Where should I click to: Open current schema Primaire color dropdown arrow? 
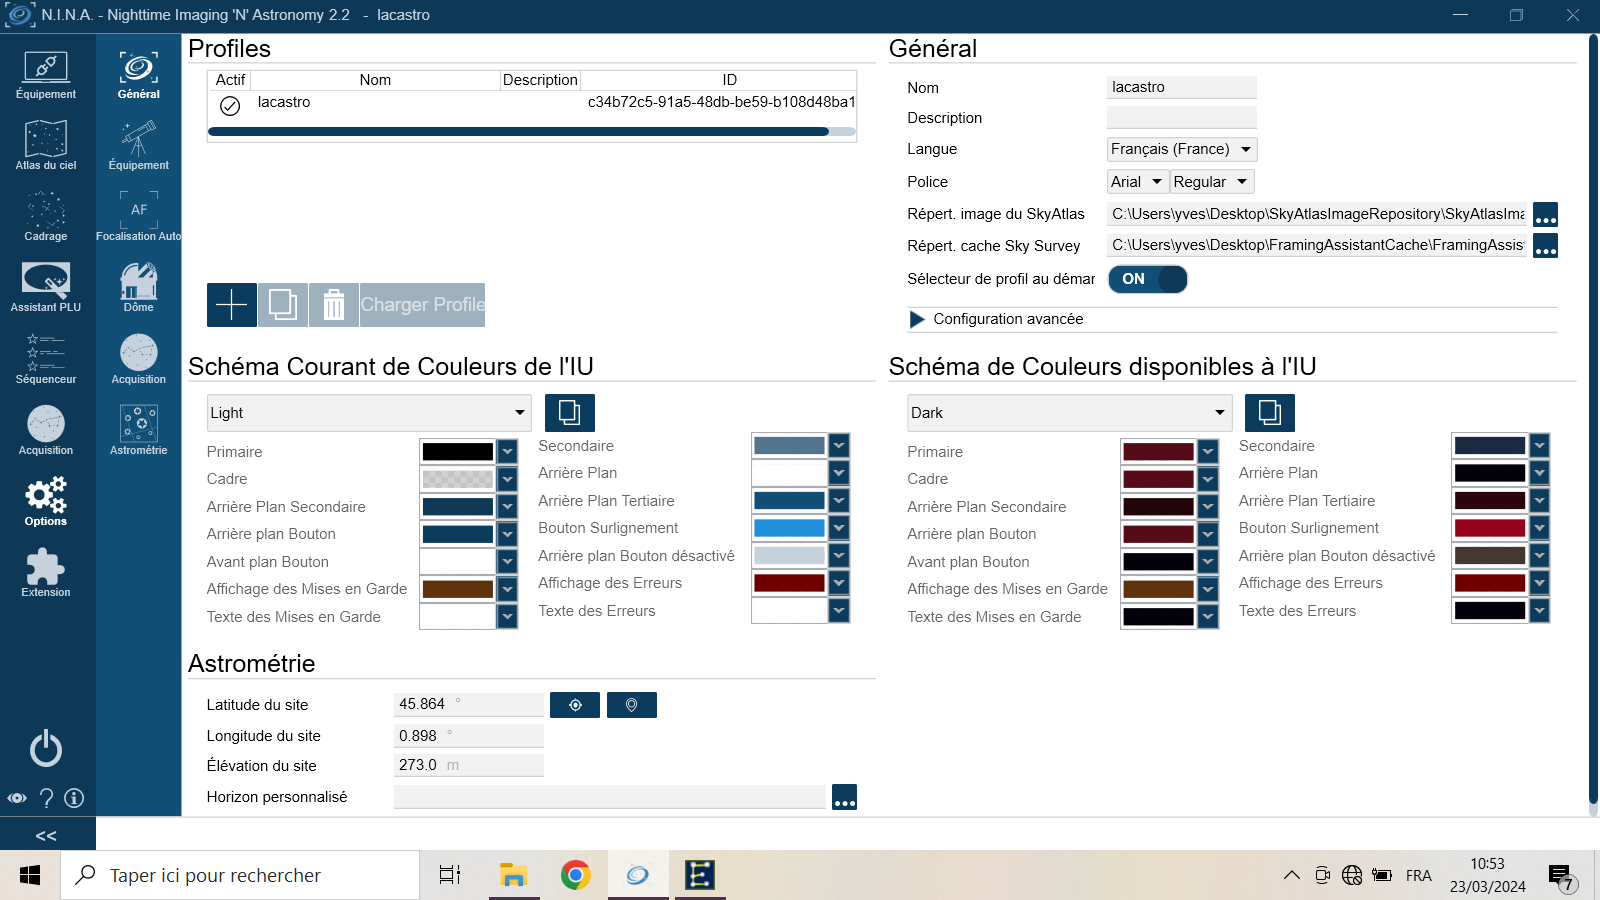[508, 452]
